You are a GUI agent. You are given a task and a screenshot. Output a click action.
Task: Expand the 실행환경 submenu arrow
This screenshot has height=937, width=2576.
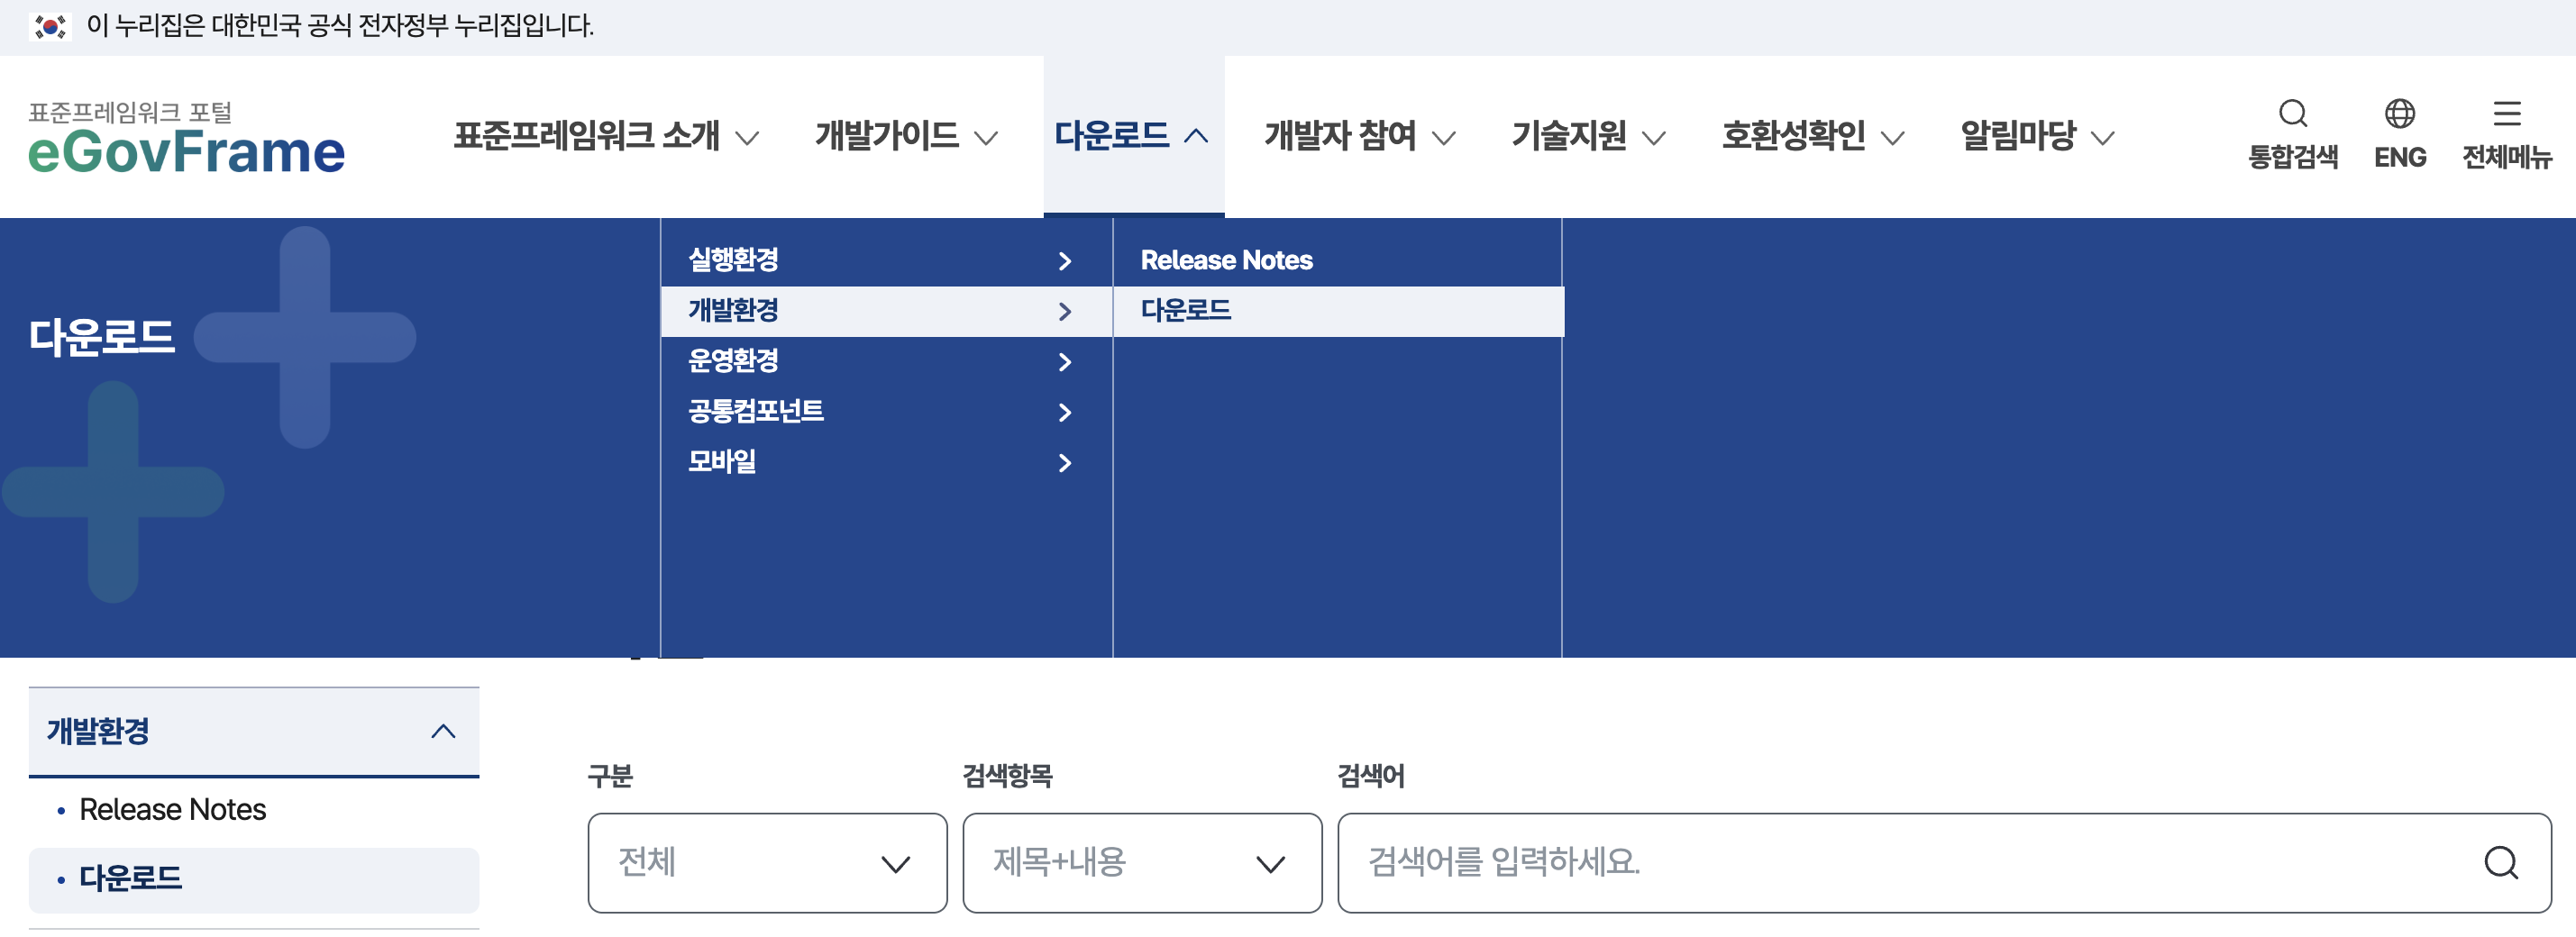(1065, 260)
